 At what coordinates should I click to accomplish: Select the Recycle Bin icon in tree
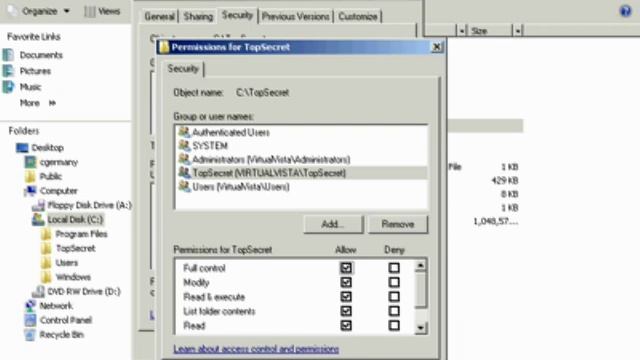tap(30, 334)
